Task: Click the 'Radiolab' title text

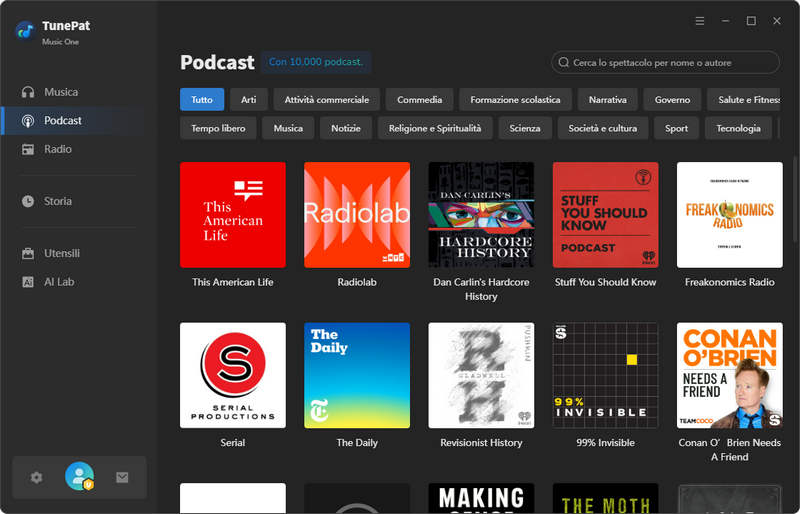Action: pyautogui.click(x=357, y=282)
